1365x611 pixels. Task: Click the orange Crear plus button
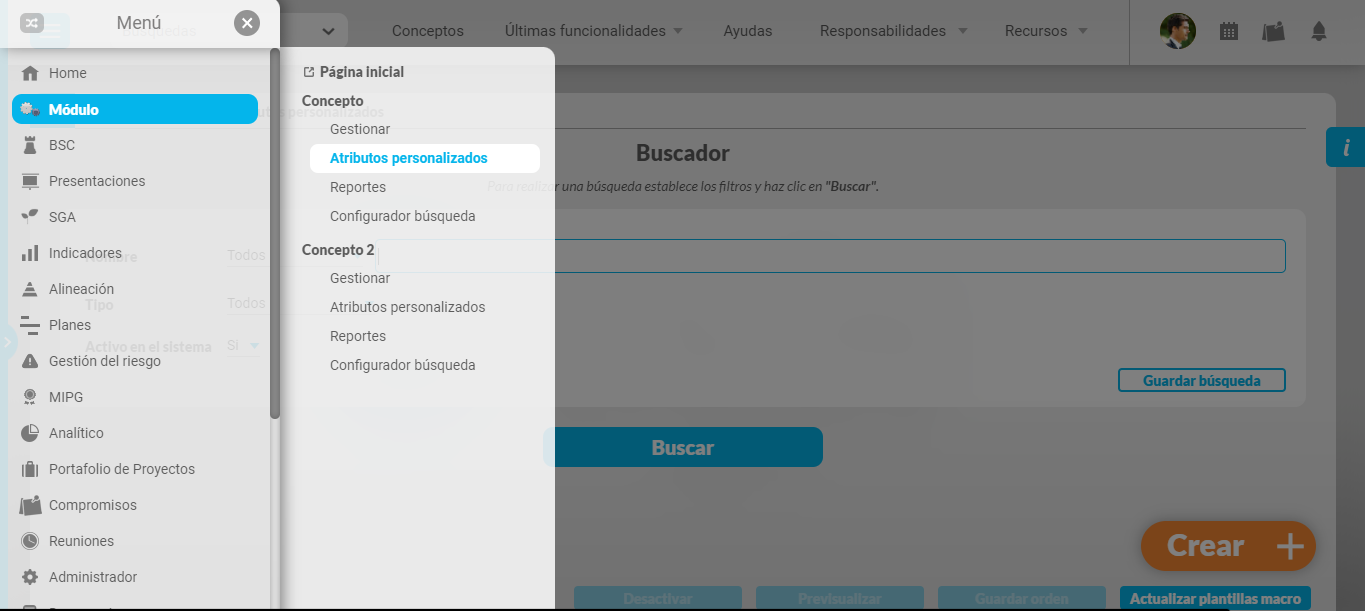pos(1228,546)
